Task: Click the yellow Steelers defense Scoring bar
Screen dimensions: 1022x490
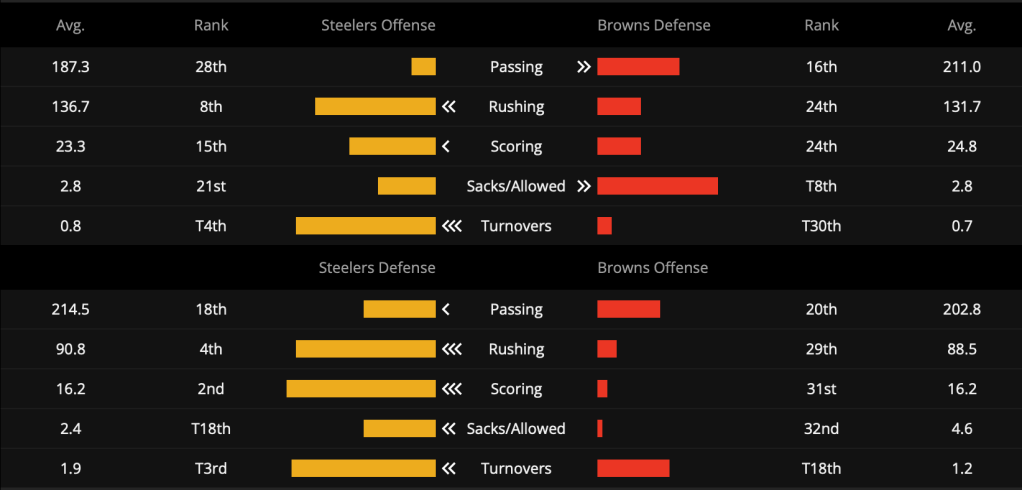Action: 361,389
